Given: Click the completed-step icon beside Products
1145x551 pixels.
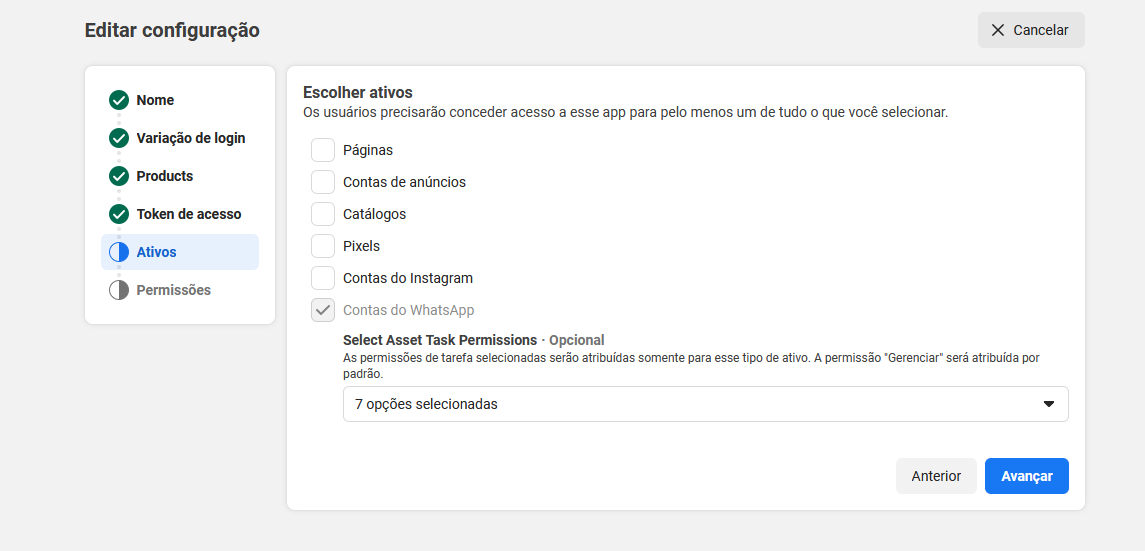Looking at the screenshot, I should click(119, 176).
